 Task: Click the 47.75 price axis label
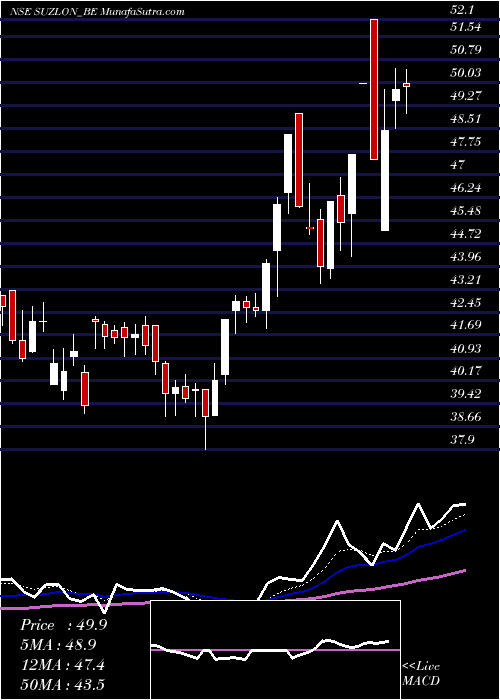[x=466, y=142]
